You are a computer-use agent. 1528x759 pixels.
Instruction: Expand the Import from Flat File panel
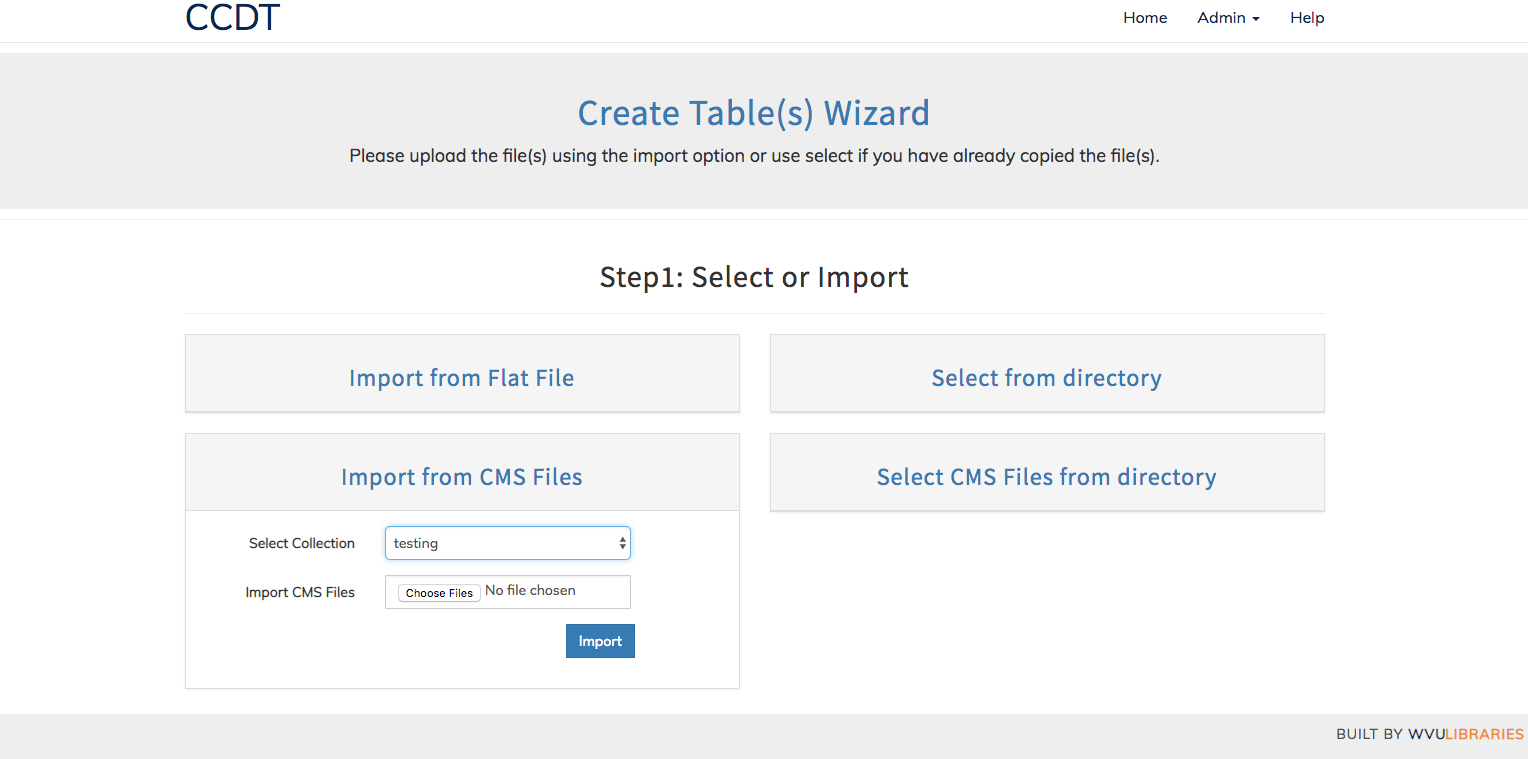461,377
